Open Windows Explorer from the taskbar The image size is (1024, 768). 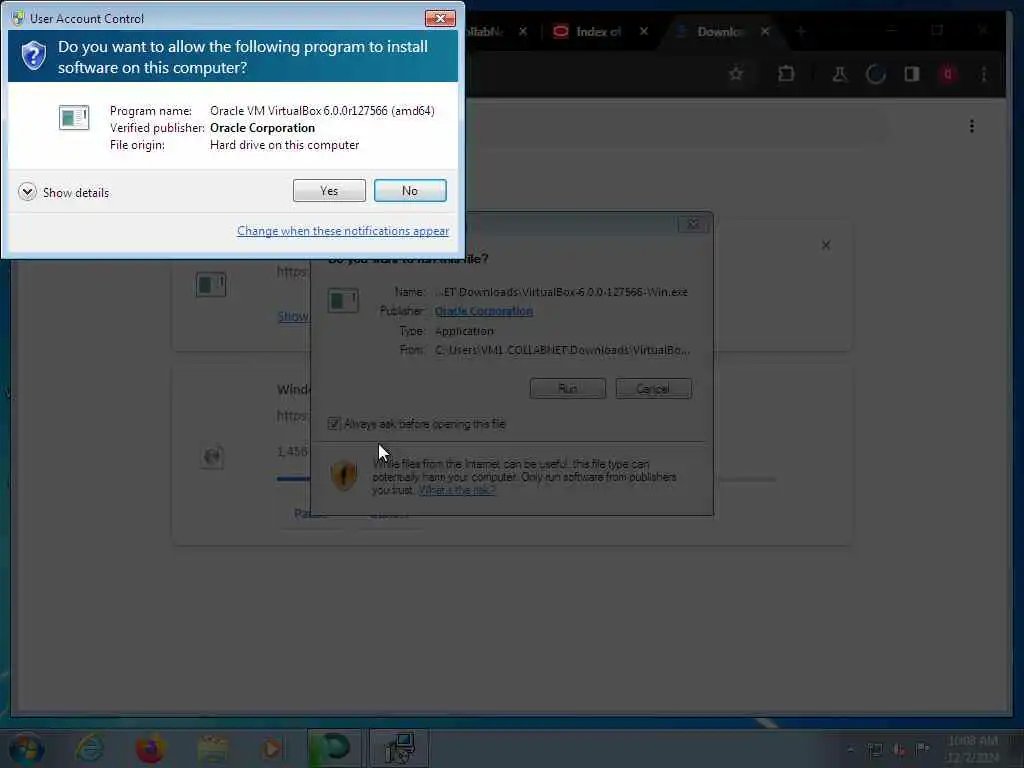212,748
